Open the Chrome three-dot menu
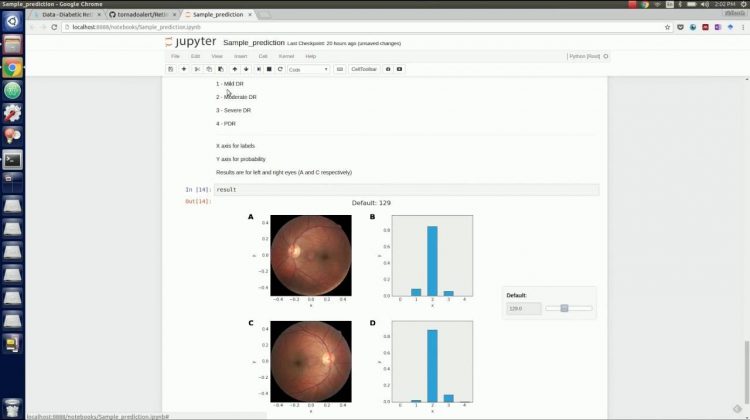 743,27
